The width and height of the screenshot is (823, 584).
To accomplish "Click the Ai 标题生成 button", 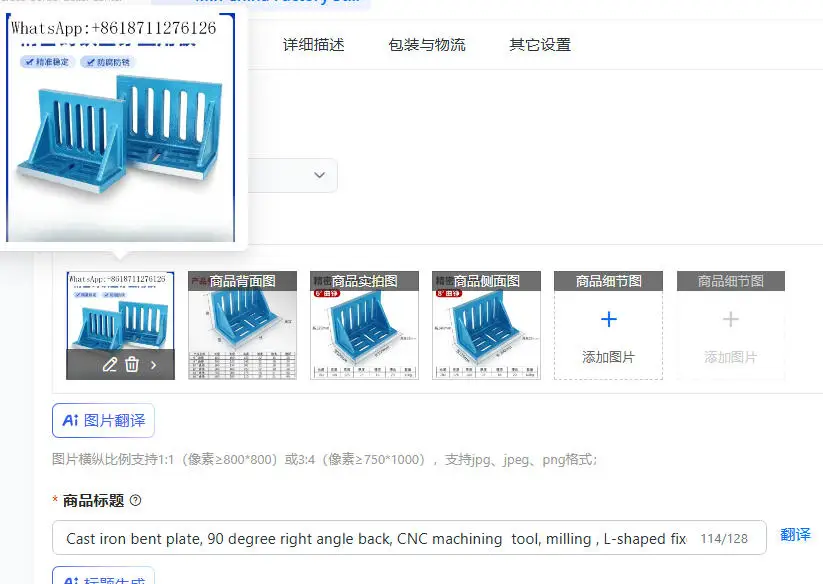I will pos(103,576).
